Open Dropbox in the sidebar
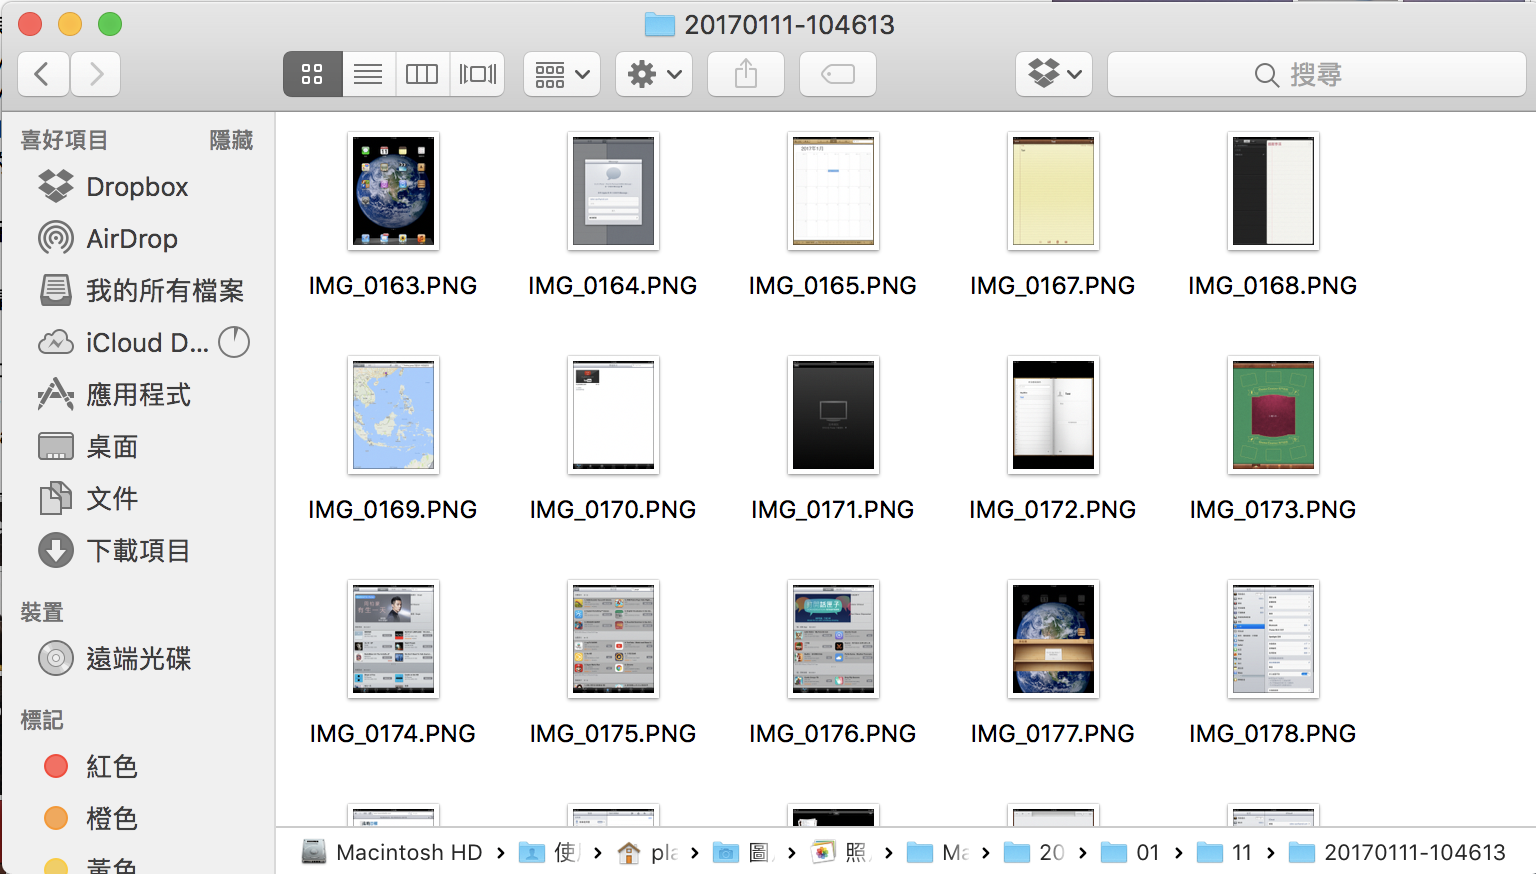The height and width of the screenshot is (874, 1536). coord(137,187)
